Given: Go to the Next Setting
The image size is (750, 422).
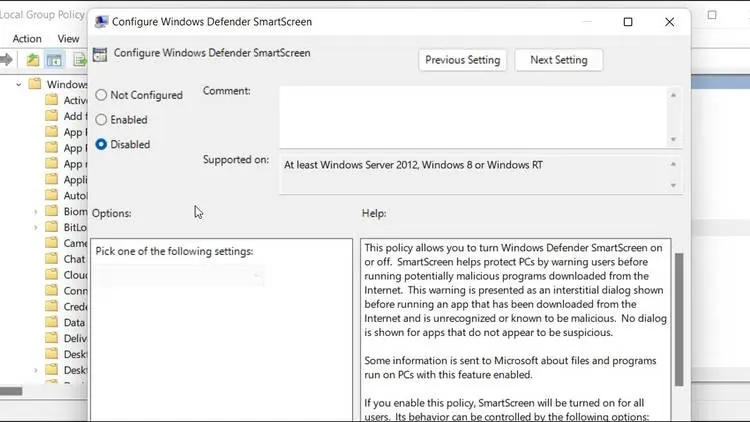Looking at the screenshot, I should click(558, 60).
